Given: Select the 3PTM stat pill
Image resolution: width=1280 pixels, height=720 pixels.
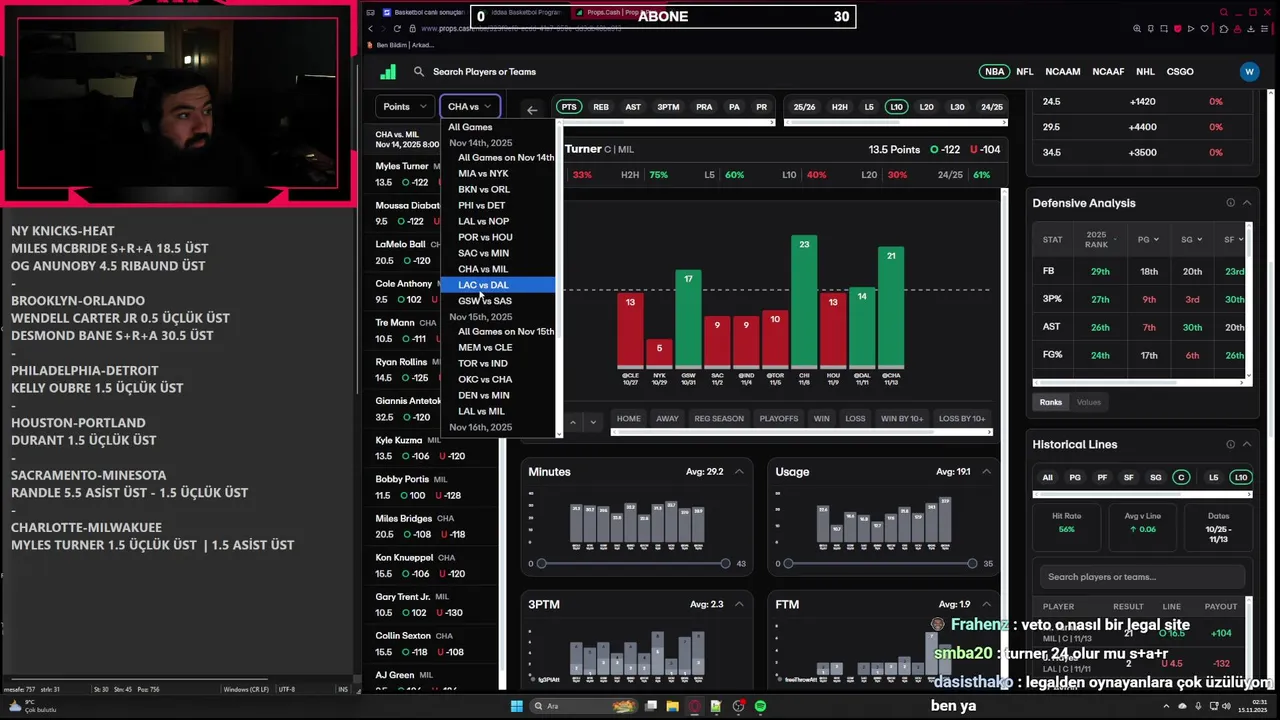Looking at the screenshot, I should [x=668, y=107].
